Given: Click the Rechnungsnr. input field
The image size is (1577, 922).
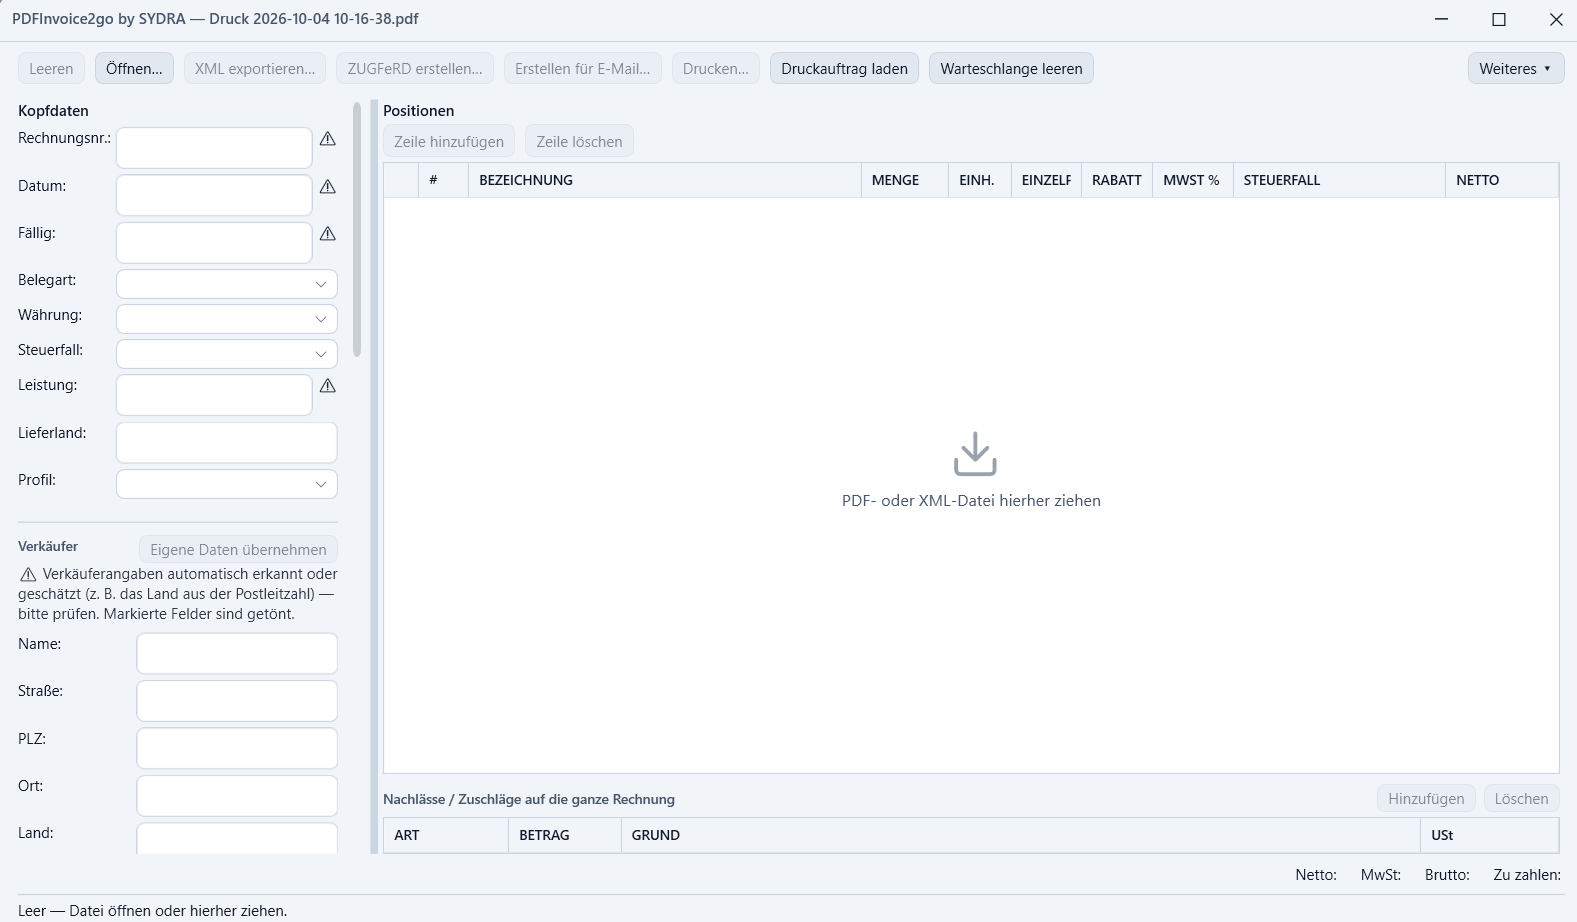Looking at the screenshot, I should click(214, 148).
